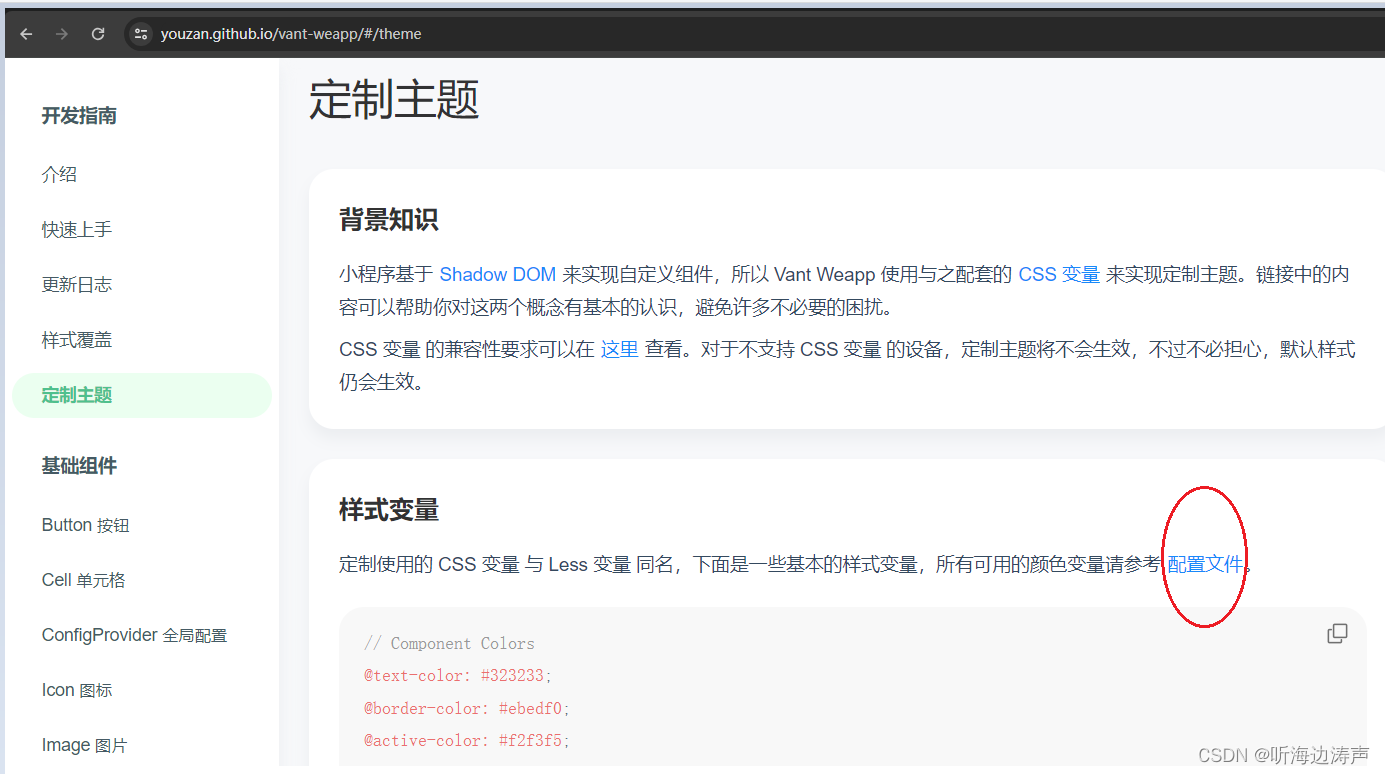Open 快速上手 in sidebar

click(x=77, y=230)
